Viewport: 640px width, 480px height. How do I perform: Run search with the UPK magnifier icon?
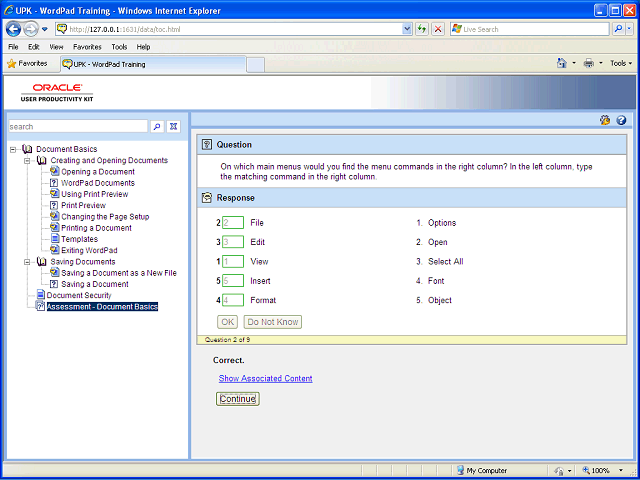[x=157, y=127]
